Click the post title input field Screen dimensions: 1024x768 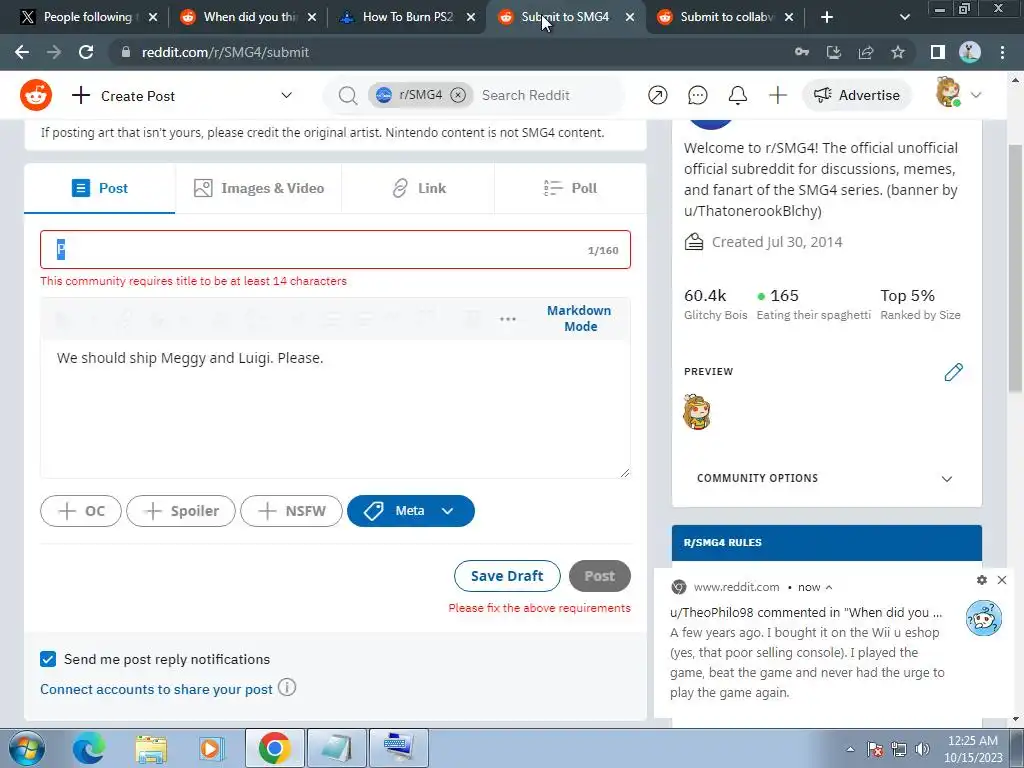[336, 249]
